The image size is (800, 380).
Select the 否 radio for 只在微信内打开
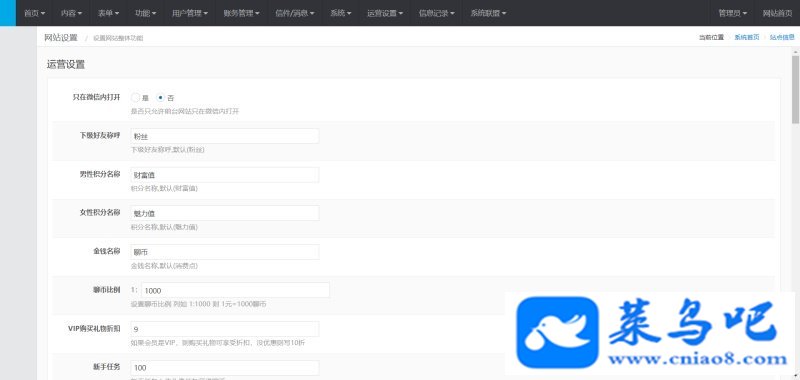click(161, 97)
